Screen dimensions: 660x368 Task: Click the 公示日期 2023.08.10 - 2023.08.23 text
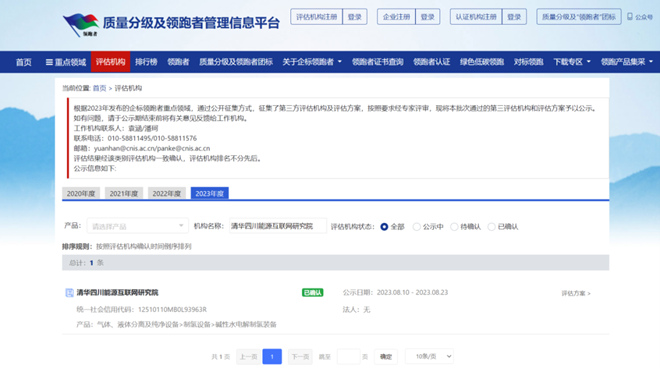[x=395, y=292]
